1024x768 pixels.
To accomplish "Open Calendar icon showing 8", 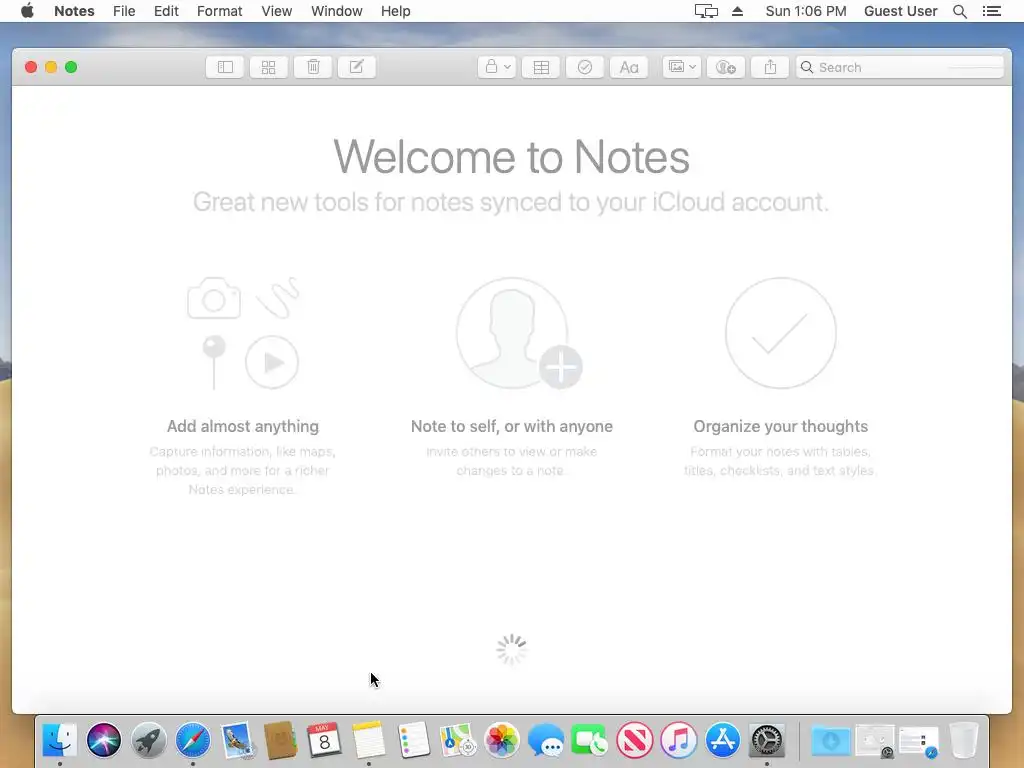I will (325, 741).
